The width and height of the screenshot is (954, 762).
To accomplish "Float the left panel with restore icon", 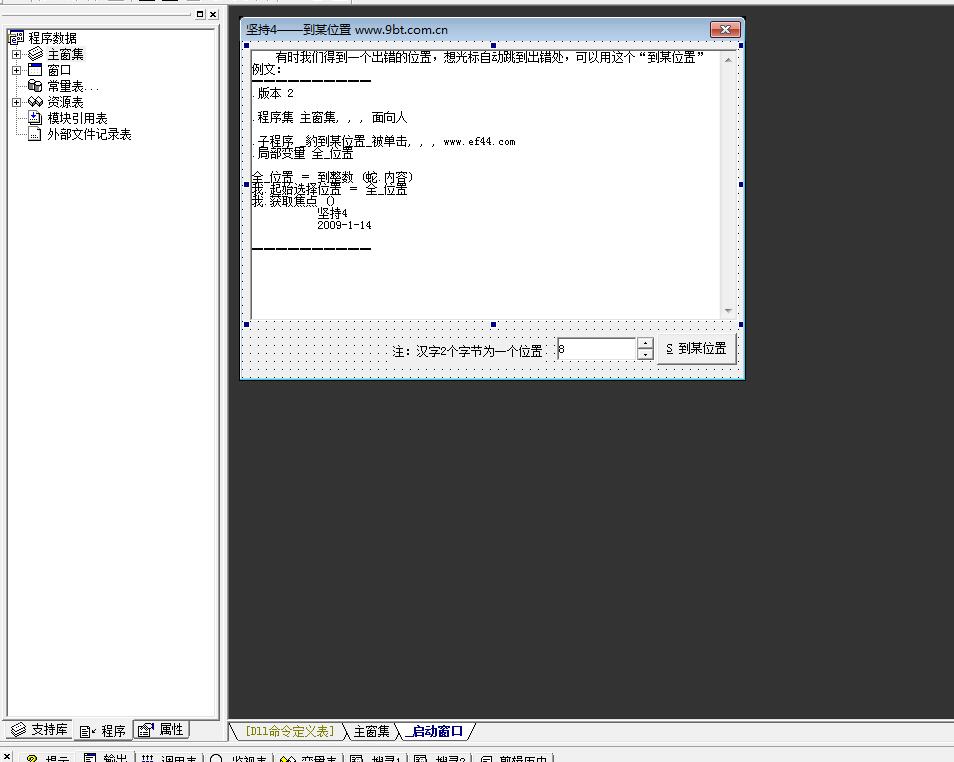I will click(200, 14).
